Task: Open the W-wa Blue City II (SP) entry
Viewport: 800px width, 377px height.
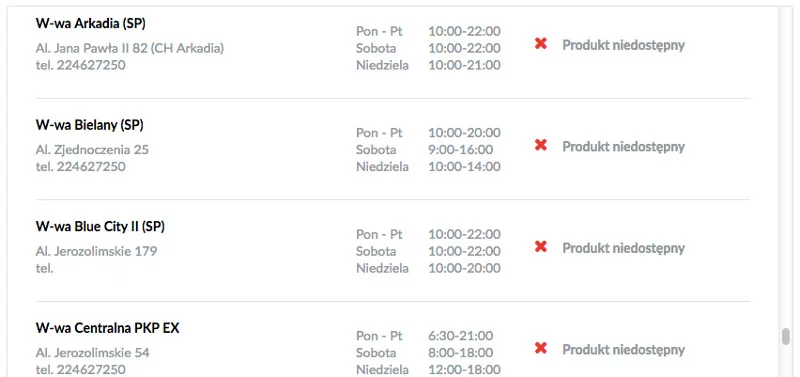Action: point(101,227)
